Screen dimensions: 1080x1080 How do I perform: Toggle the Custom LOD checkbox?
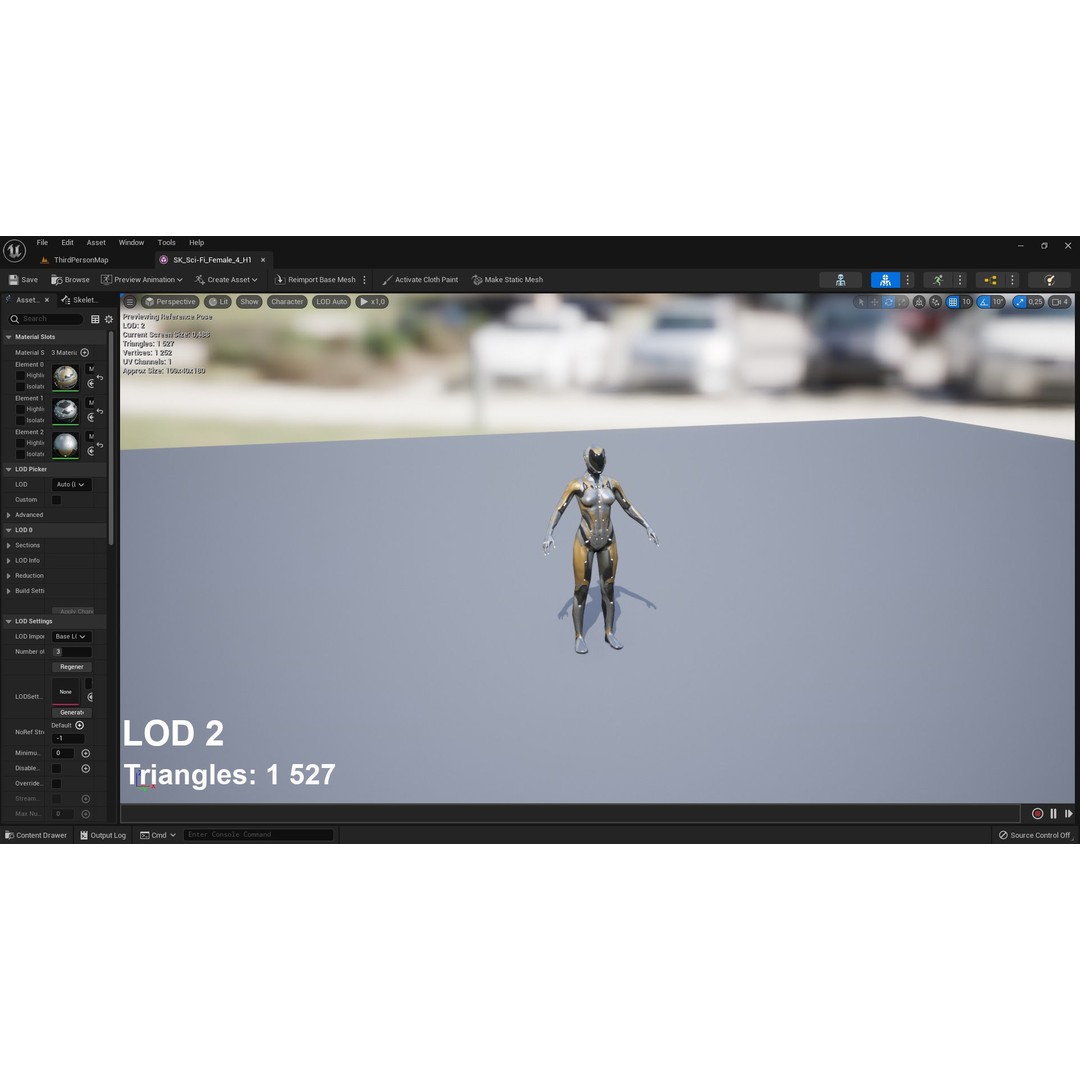(56, 499)
